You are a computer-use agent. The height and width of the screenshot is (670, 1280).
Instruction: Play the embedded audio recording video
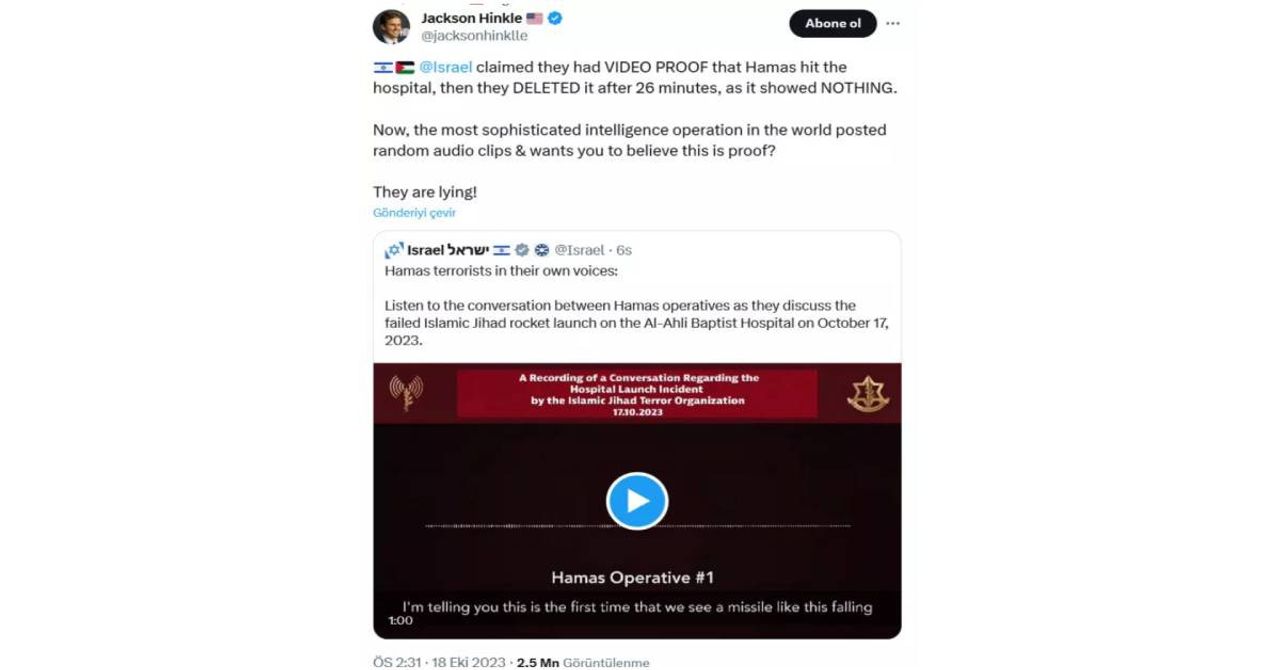click(x=637, y=501)
